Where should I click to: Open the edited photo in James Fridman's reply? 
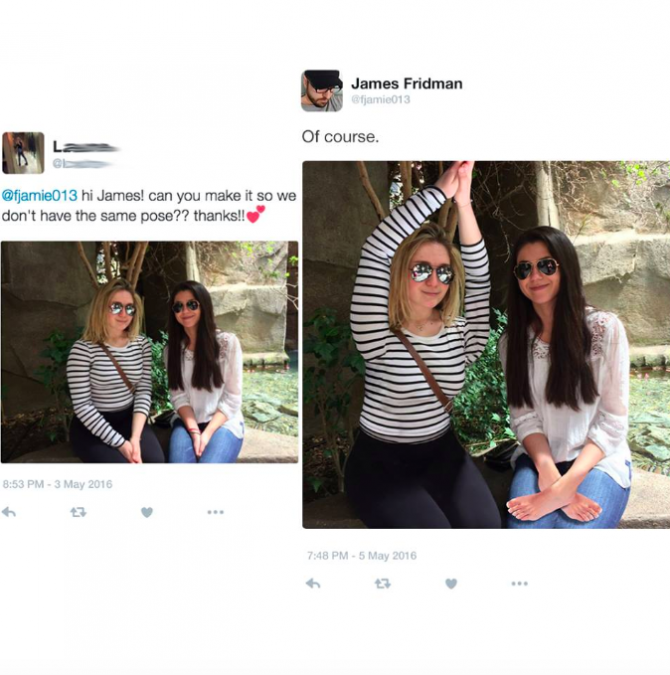[486, 344]
